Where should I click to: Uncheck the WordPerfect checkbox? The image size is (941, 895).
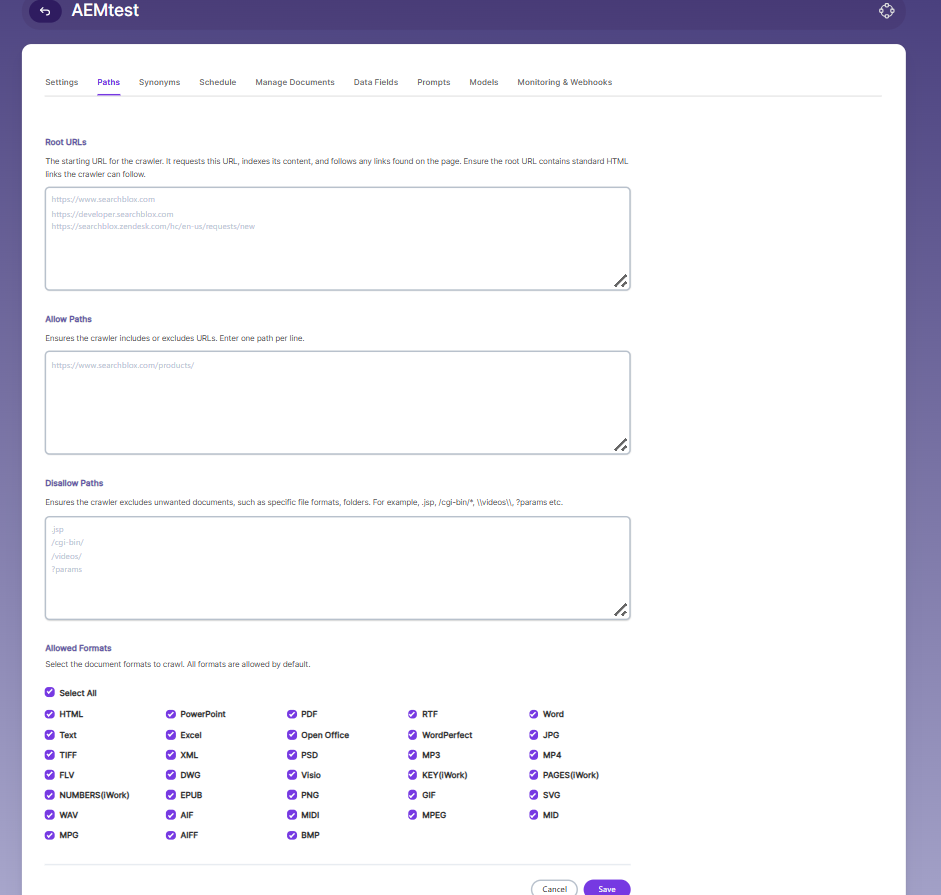pyautogui.click(x=412, y=735)
